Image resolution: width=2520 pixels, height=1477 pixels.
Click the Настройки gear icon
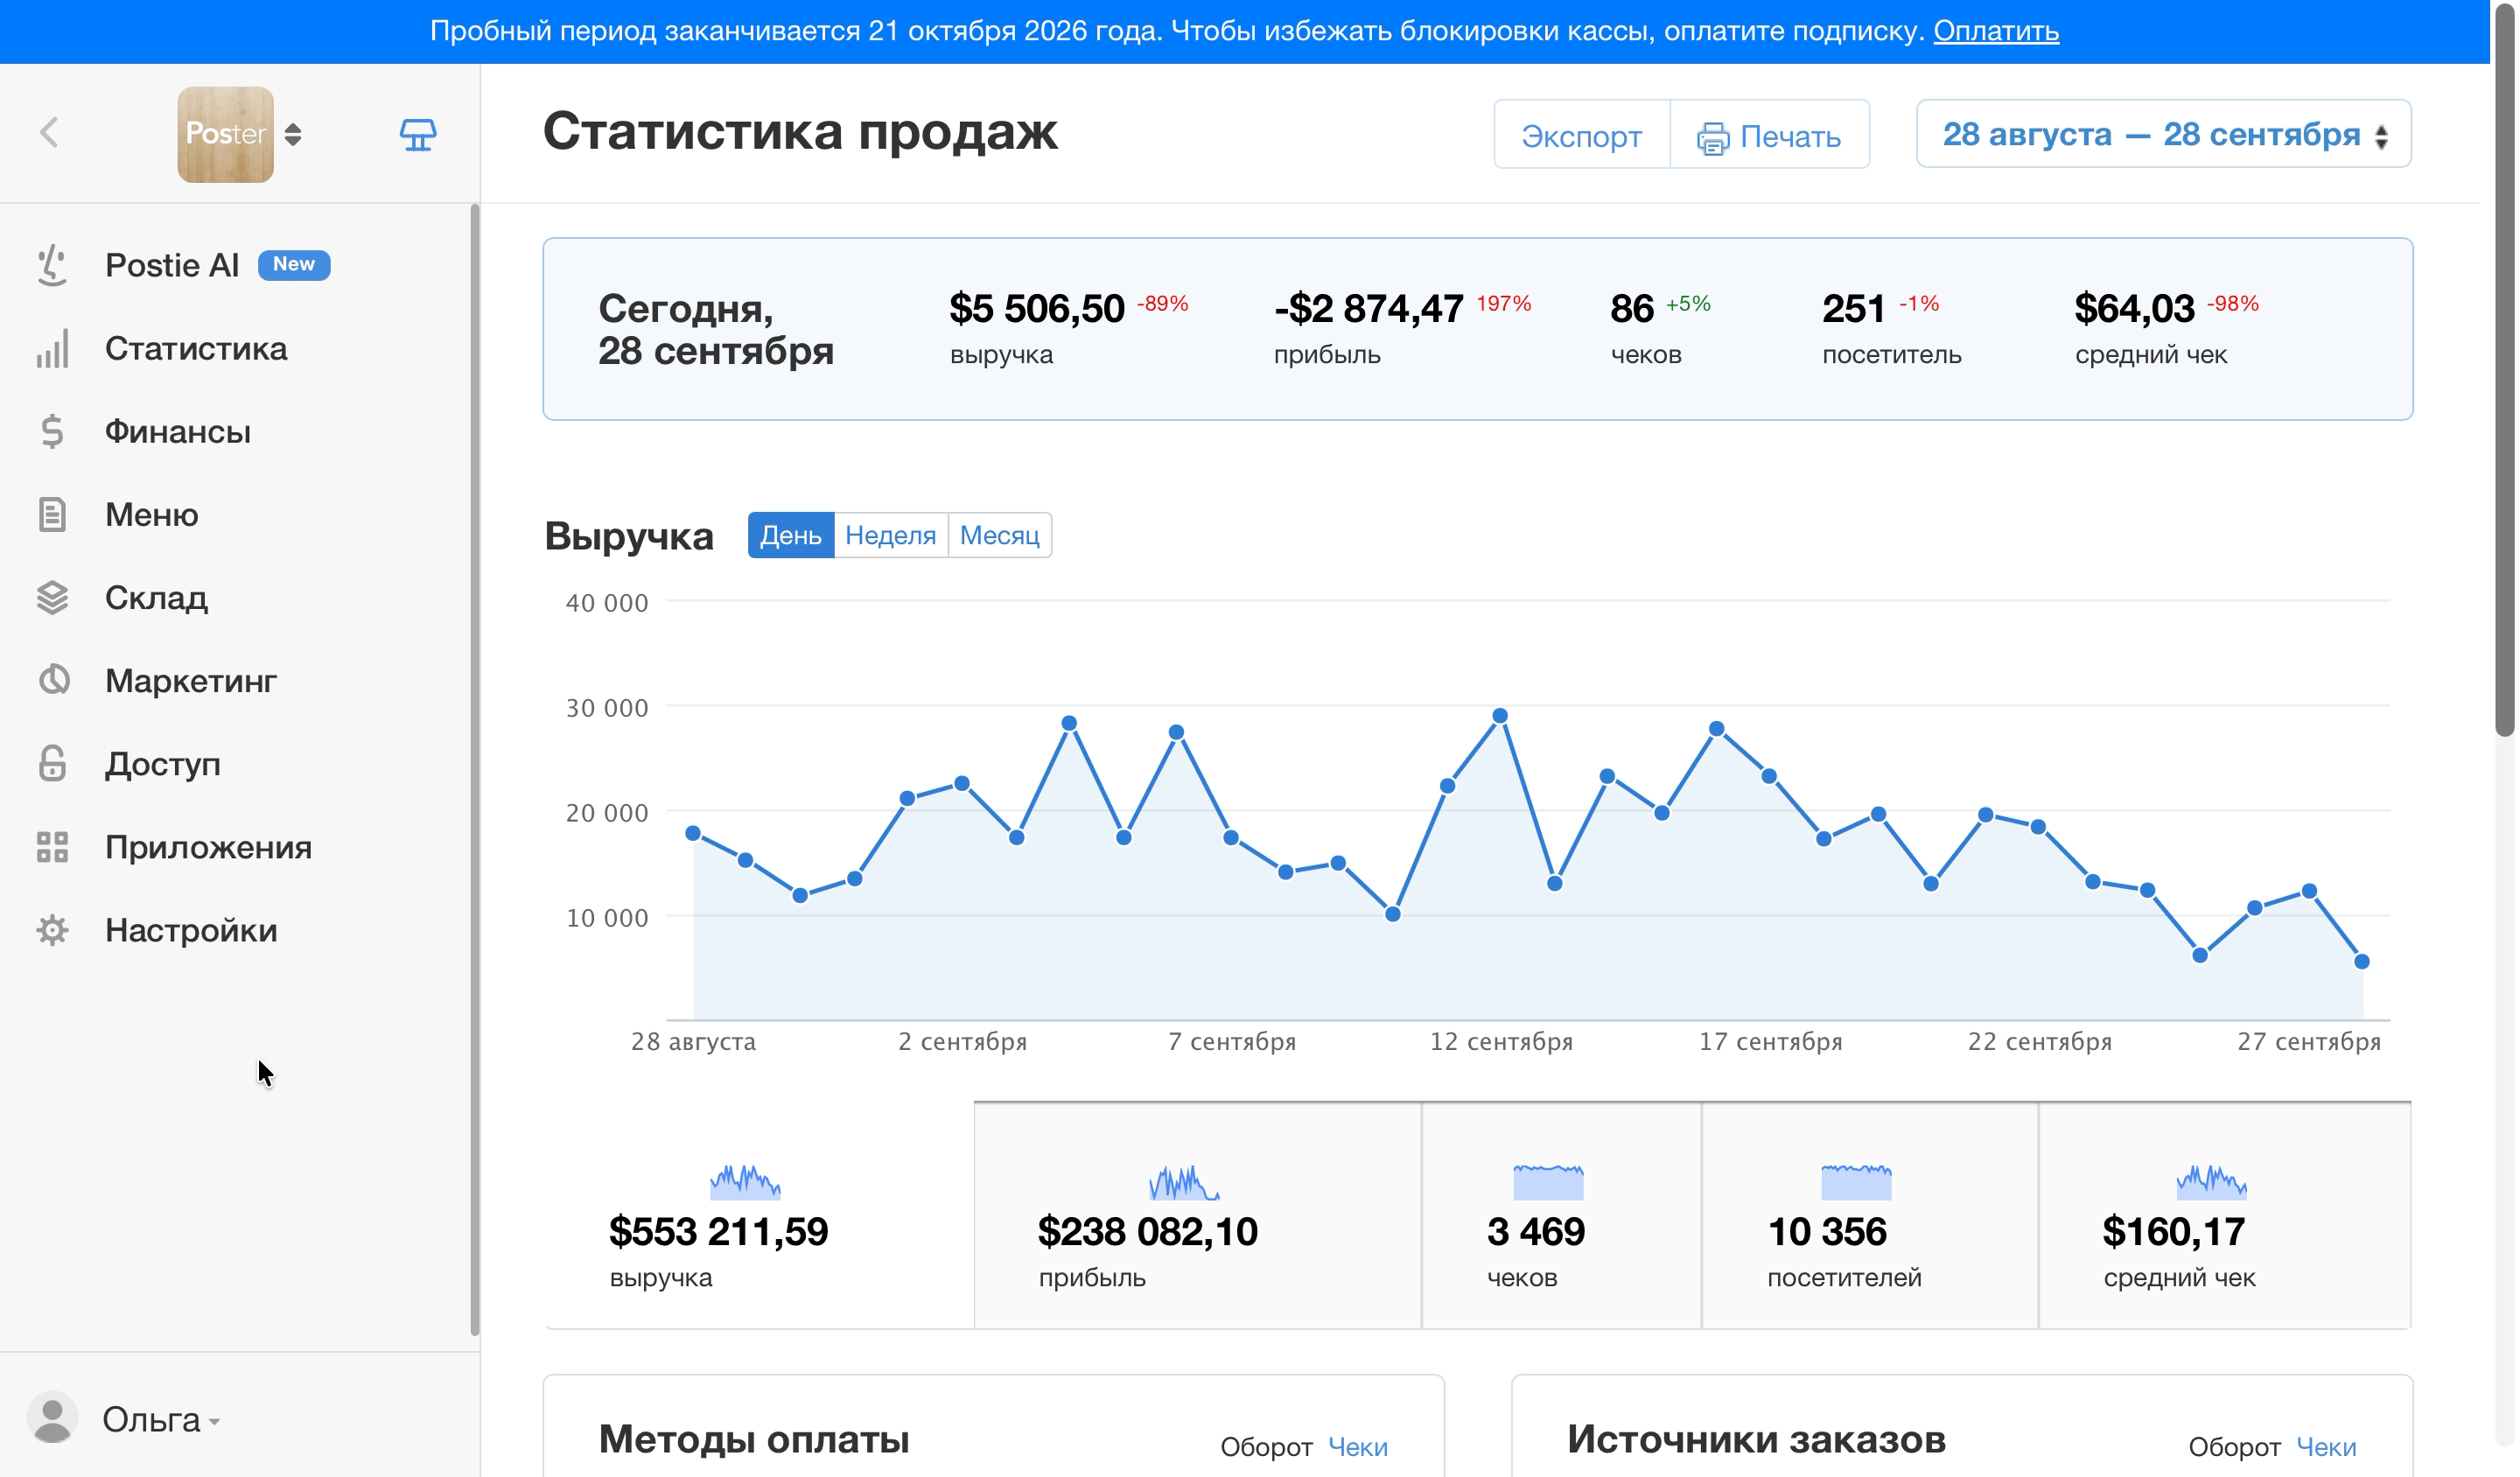pyautogui.click(x=52, y=930)
